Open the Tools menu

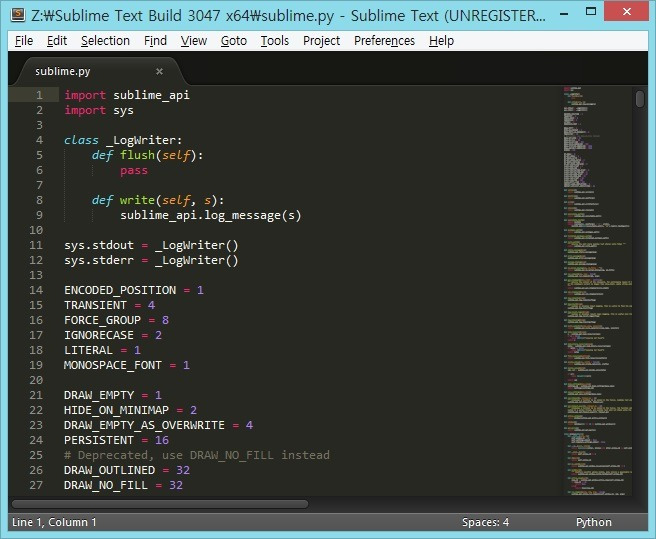(275, 41)
